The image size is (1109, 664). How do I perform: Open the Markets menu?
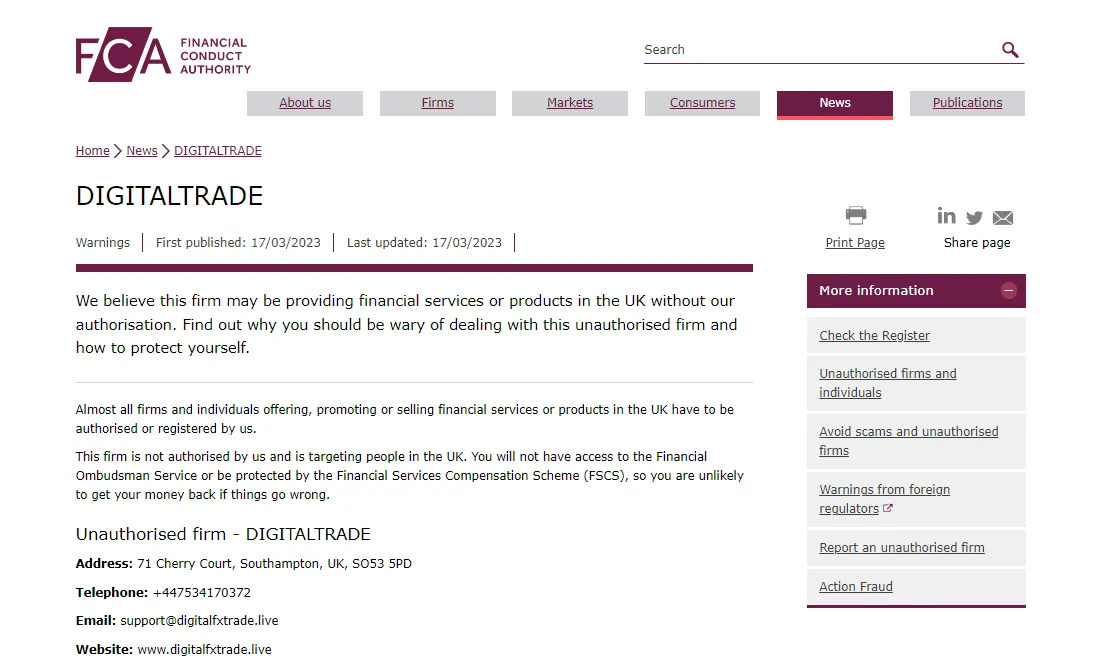click(x=570, y=103)
